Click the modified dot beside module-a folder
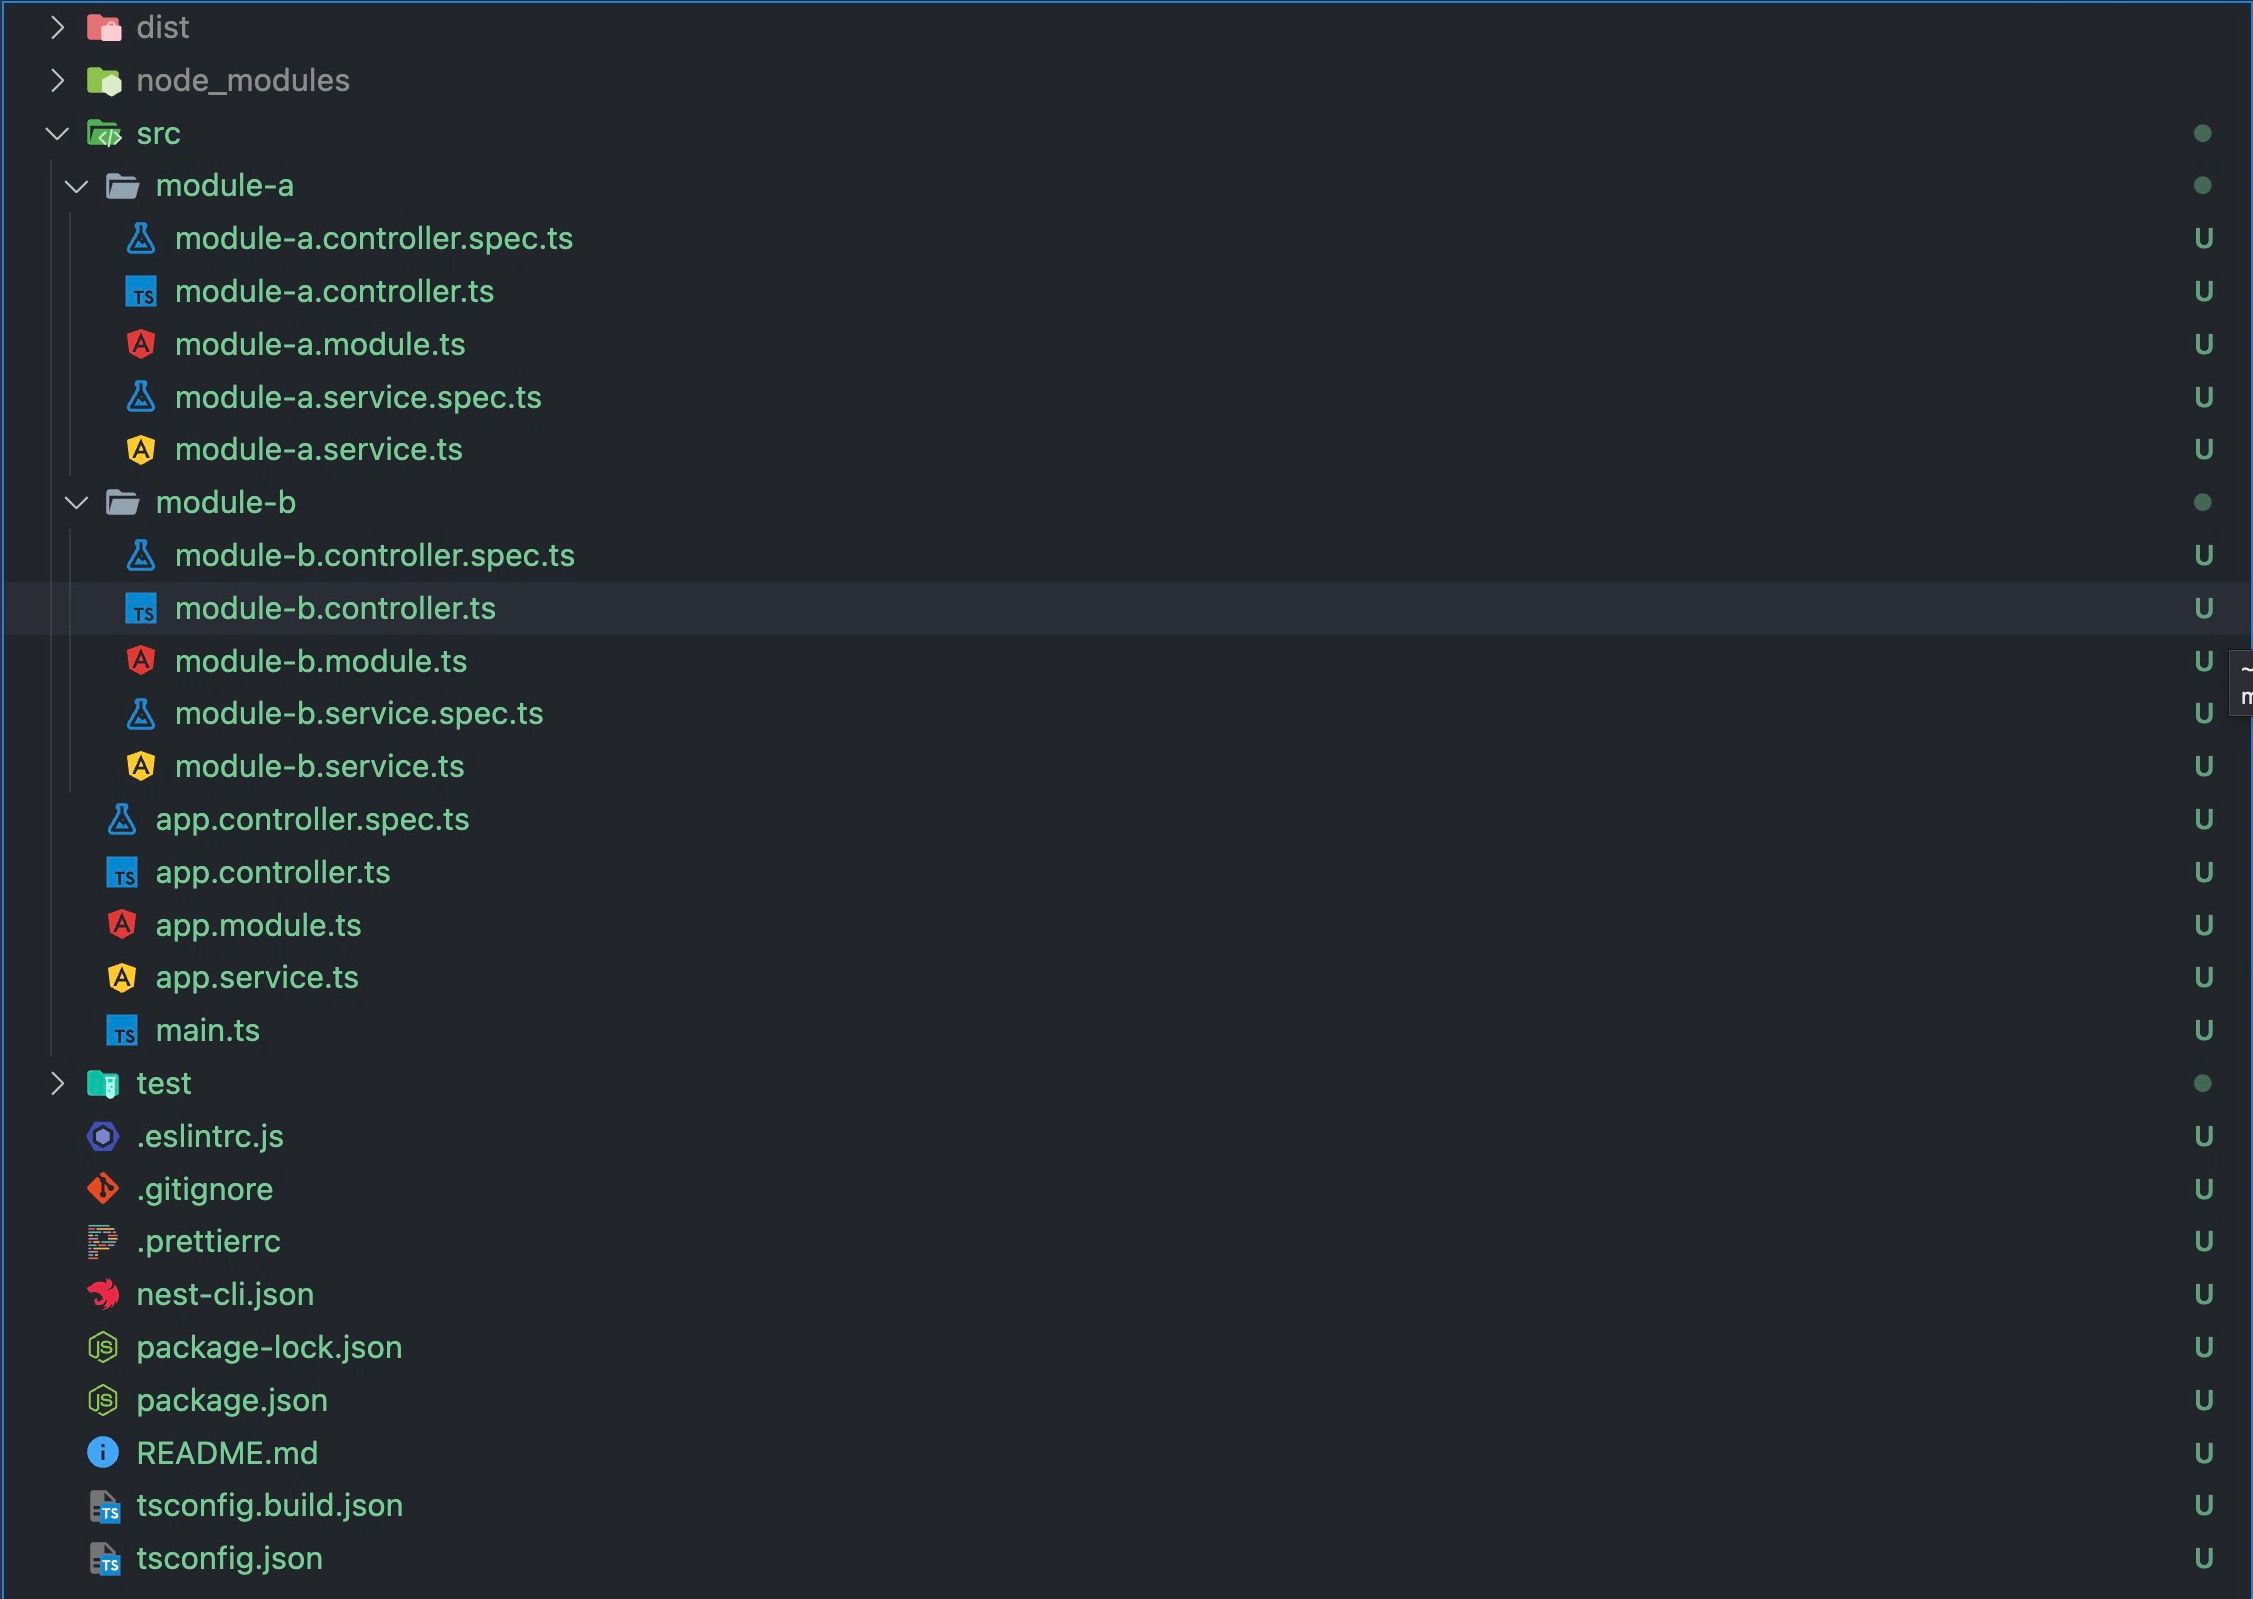 click(2204, 185)
